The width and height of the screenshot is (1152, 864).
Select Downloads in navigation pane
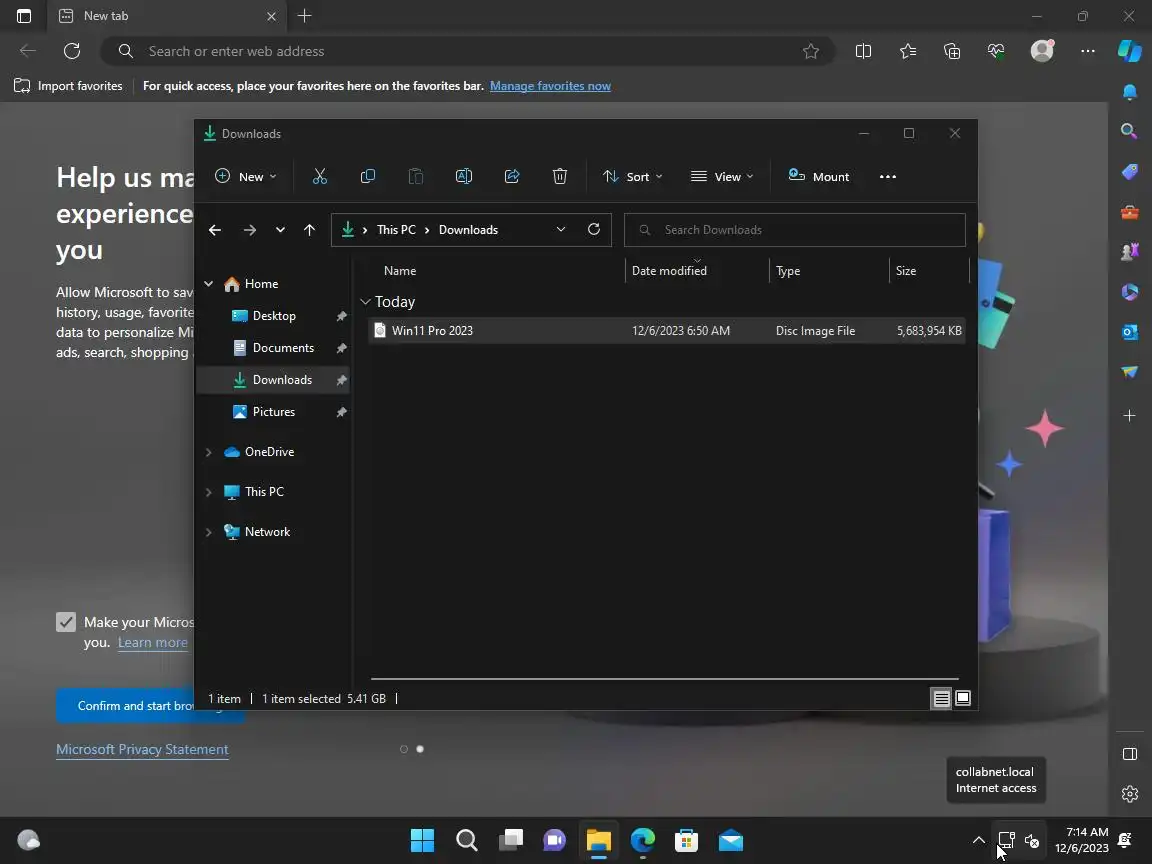pos(273,380)
